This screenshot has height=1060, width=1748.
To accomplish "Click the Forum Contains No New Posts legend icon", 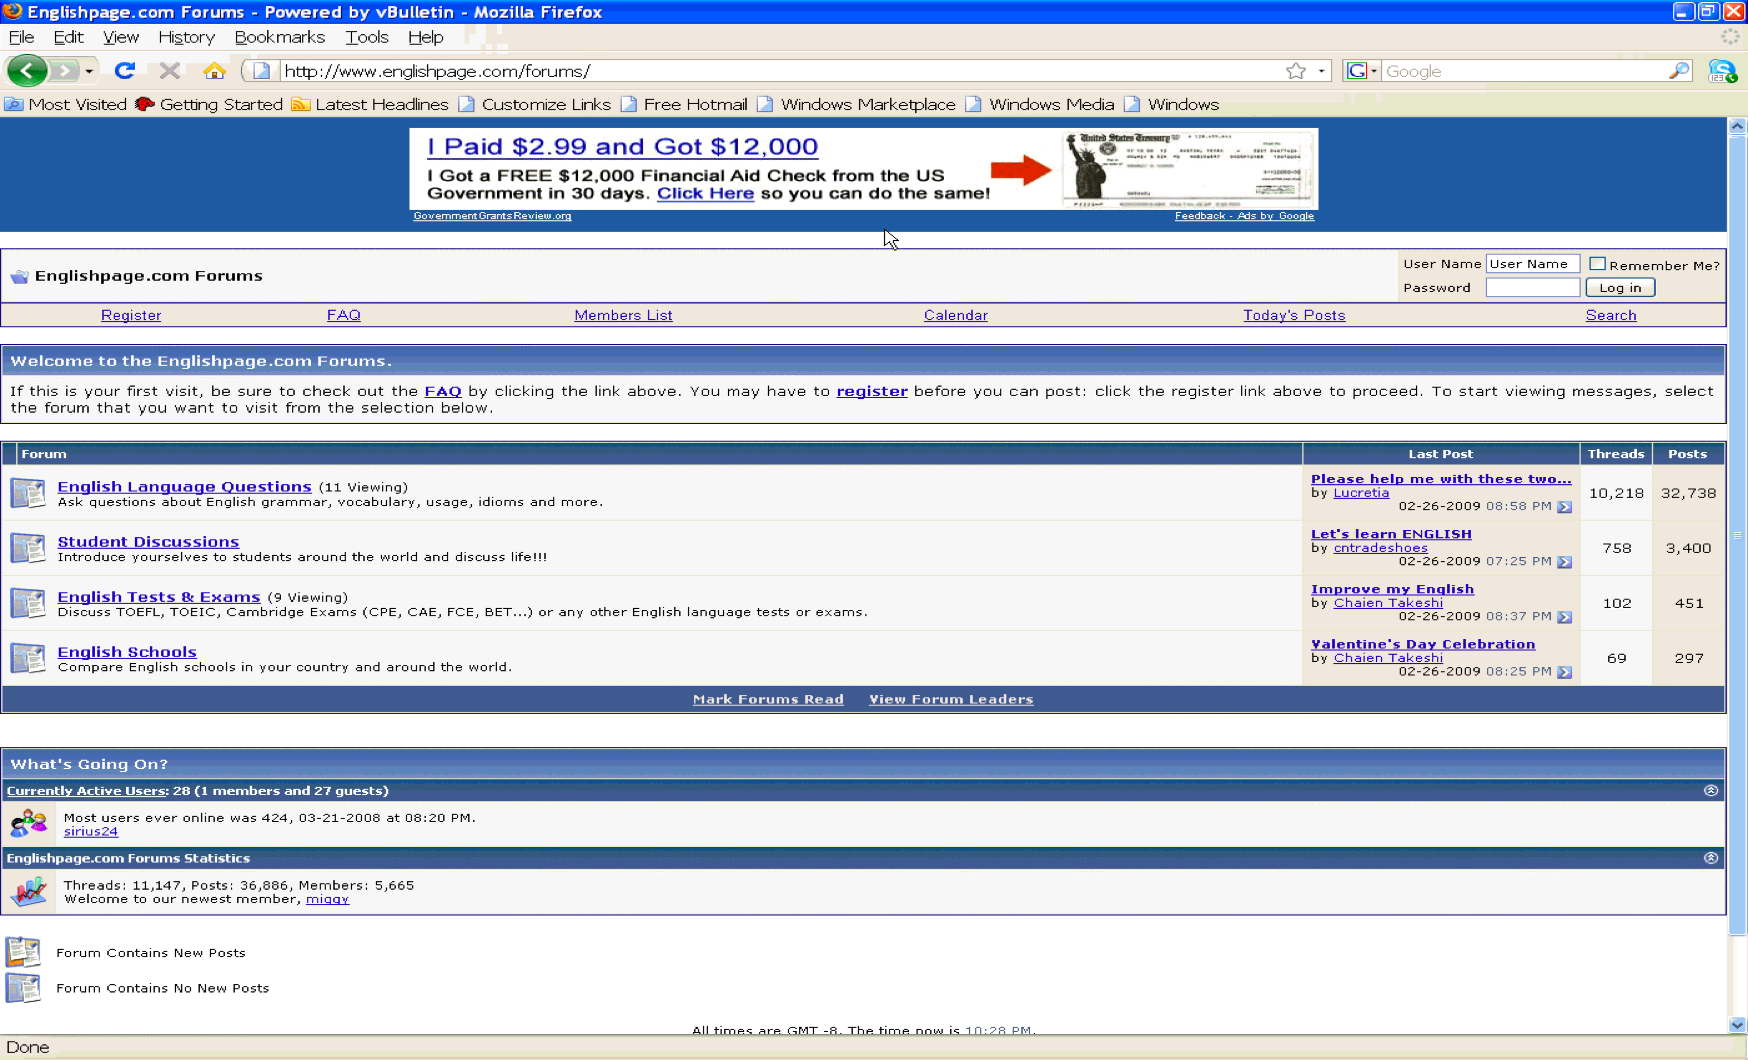I will point(23,988).
